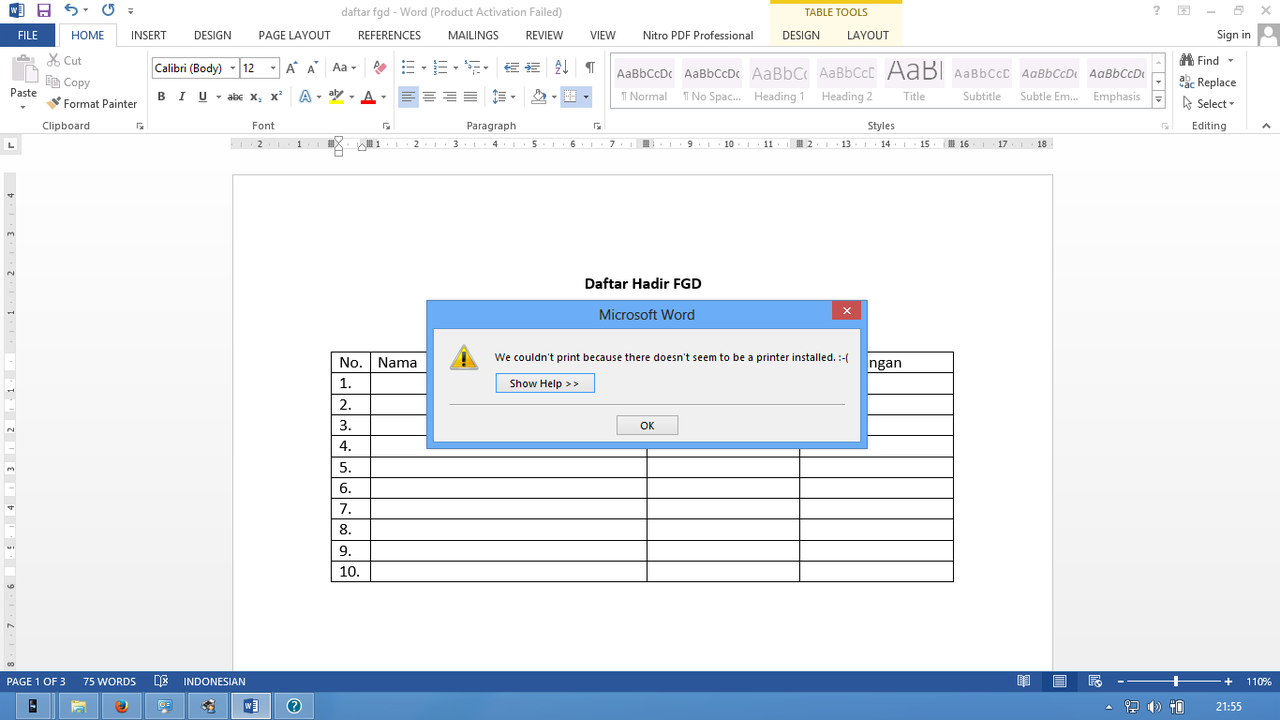Expand the Styles gallery

(1158, 100)
